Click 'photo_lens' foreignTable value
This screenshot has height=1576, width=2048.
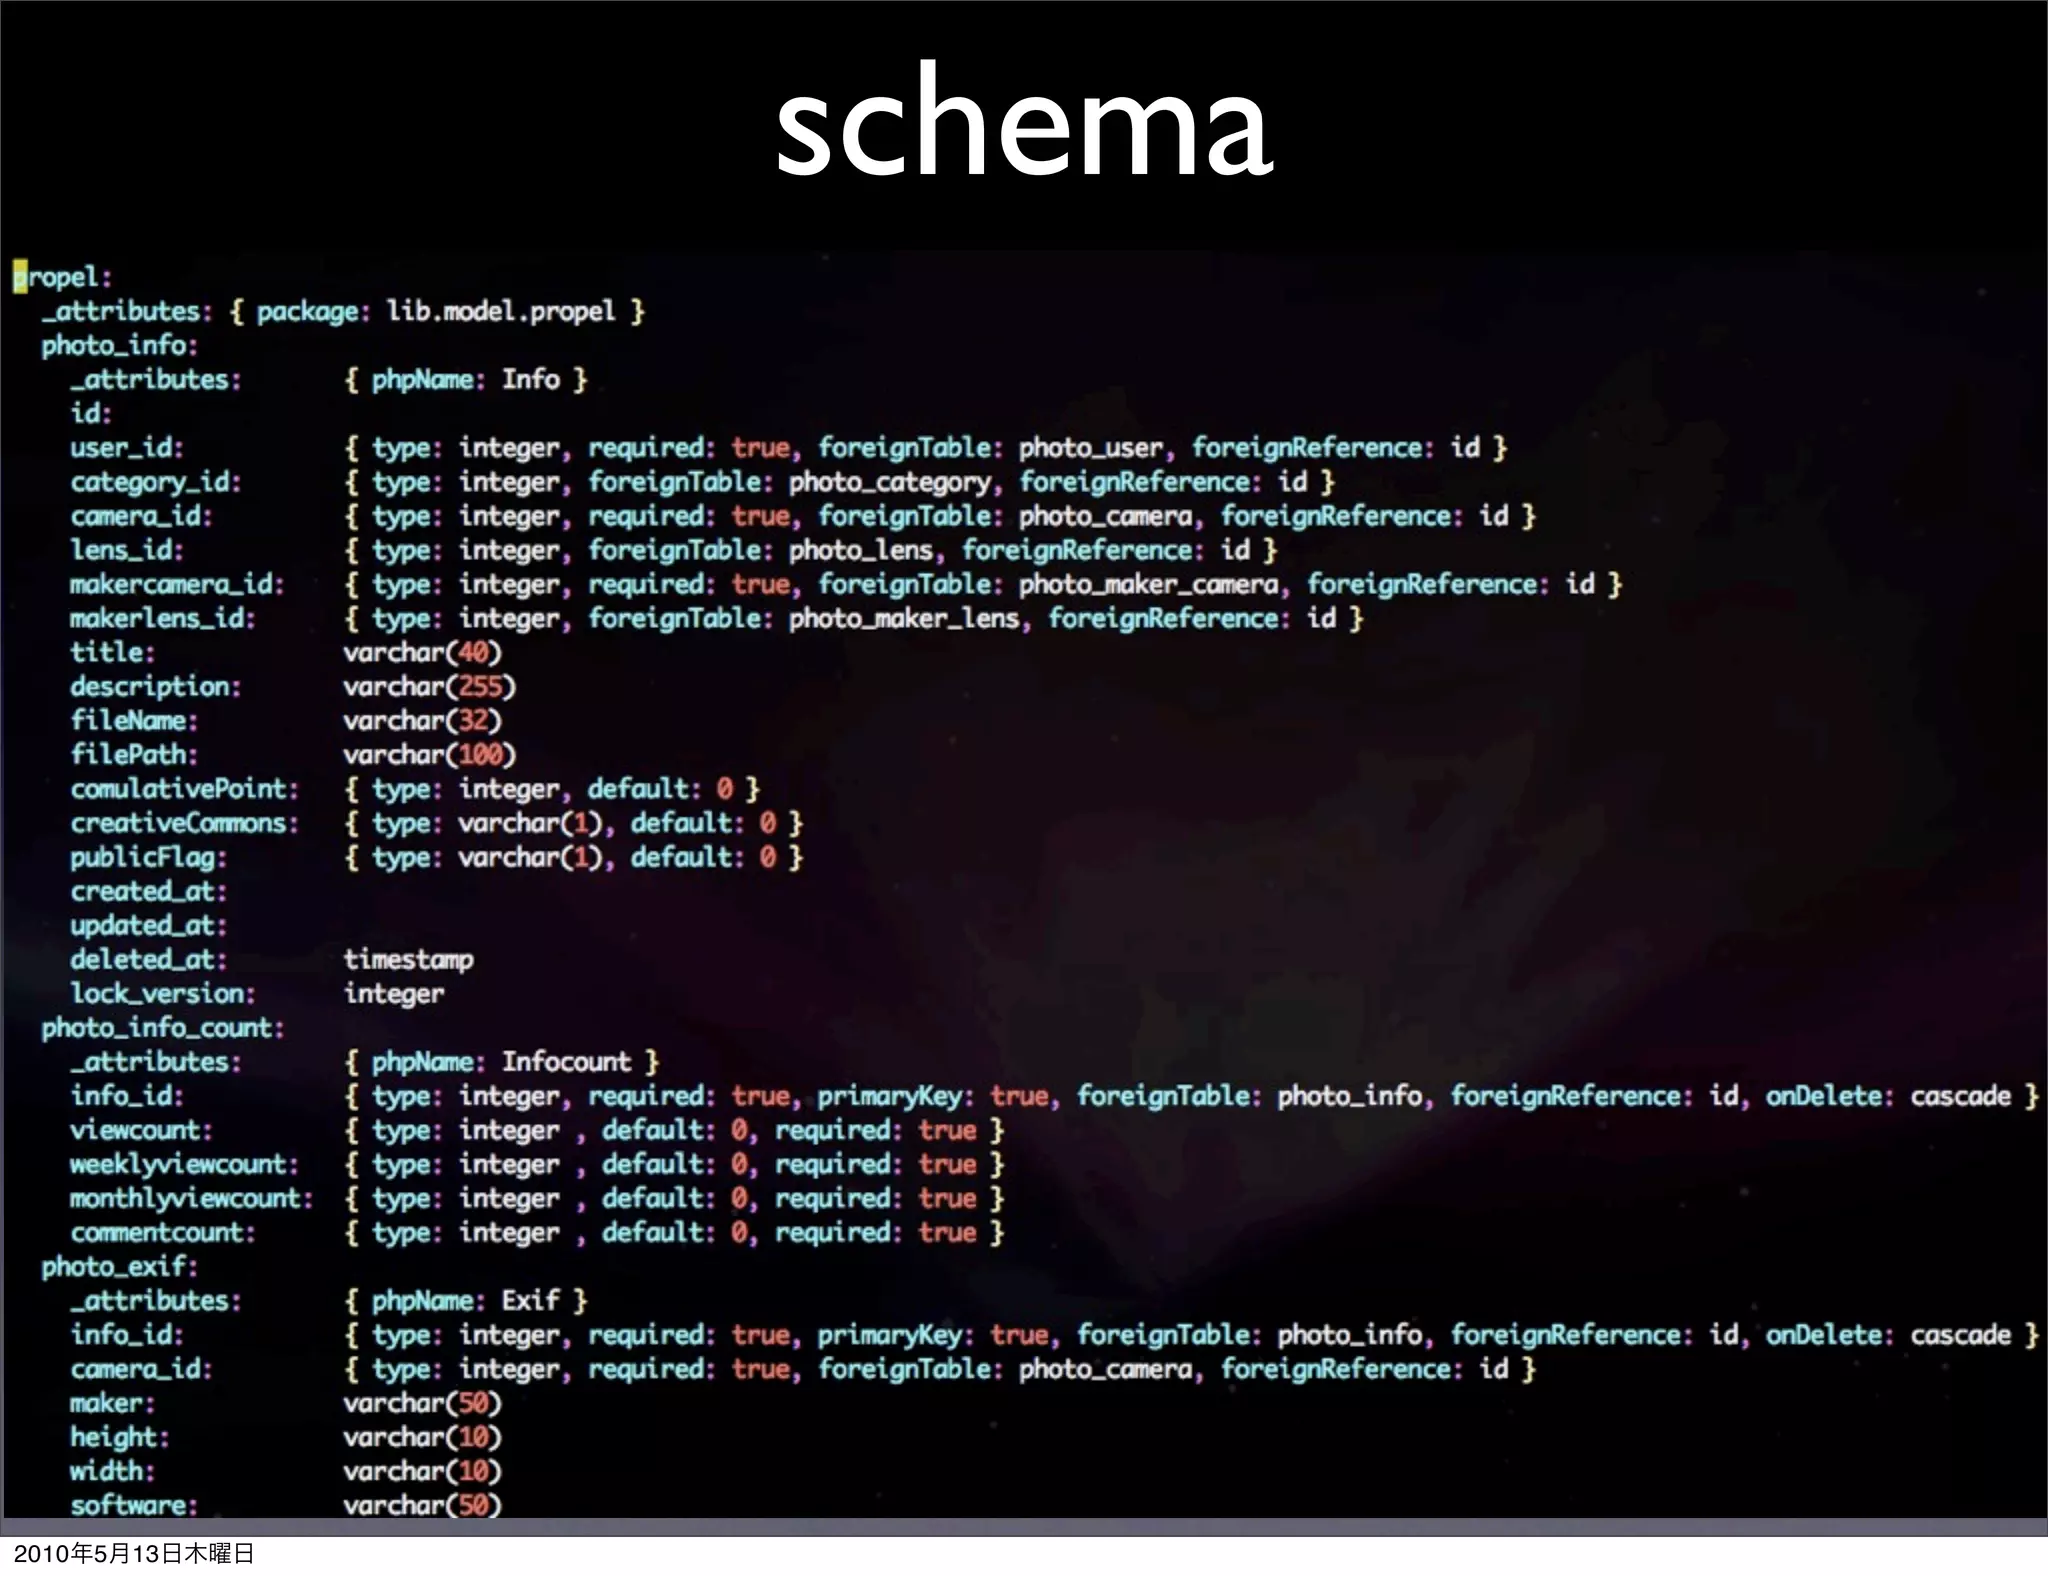(x=860, y=550)
